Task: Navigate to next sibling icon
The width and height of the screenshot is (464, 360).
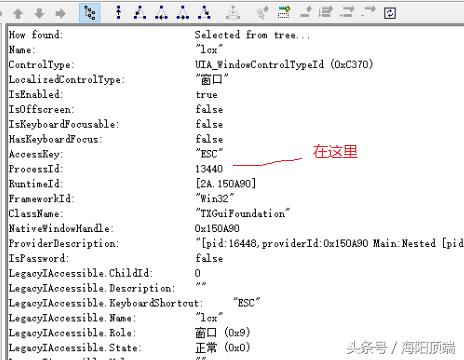Action: point(183,13)
